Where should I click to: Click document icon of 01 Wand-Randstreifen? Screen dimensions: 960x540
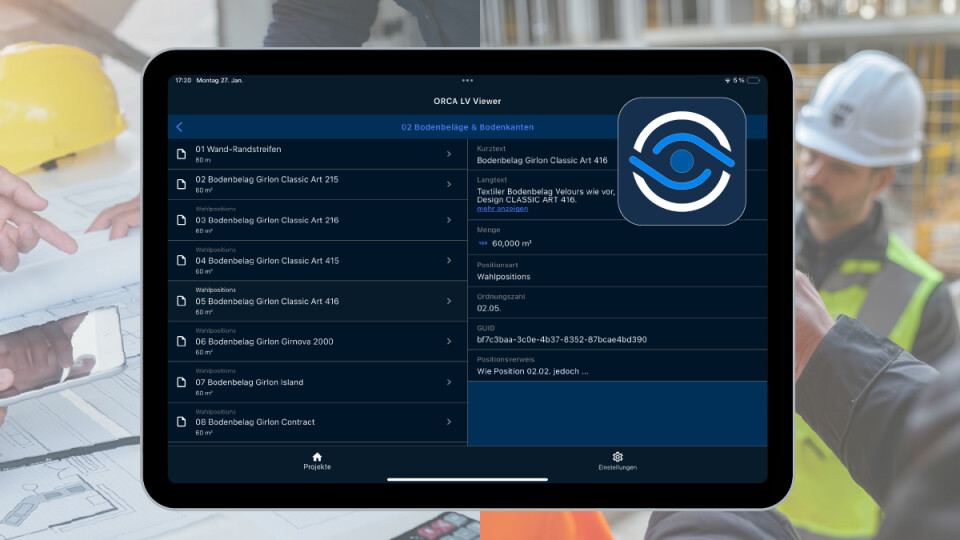[181, 154]
